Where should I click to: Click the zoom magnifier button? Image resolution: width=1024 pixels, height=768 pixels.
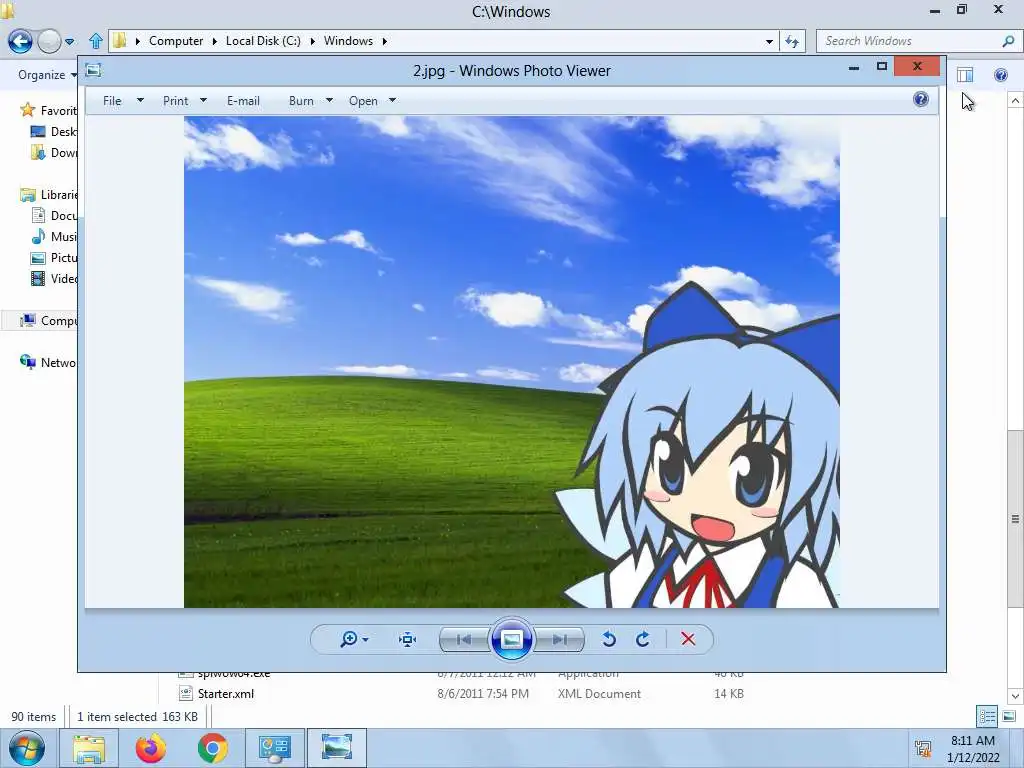[353, 639]
